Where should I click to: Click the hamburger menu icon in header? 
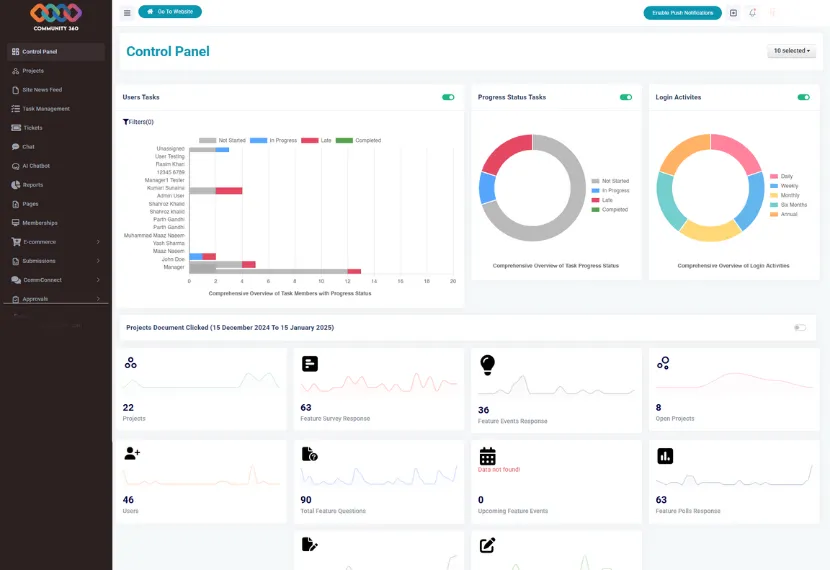[127, 13]
